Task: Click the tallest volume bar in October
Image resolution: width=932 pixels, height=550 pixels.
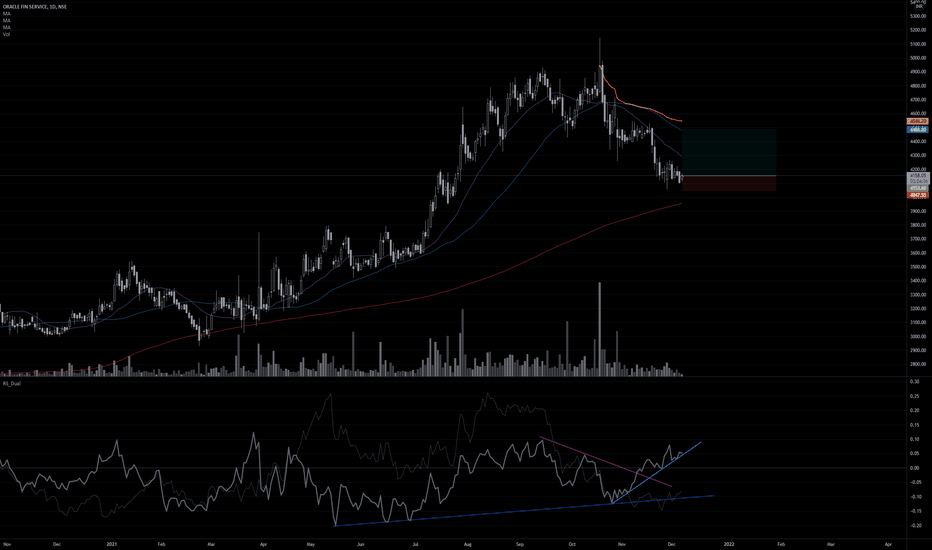Action: (599, 329)
